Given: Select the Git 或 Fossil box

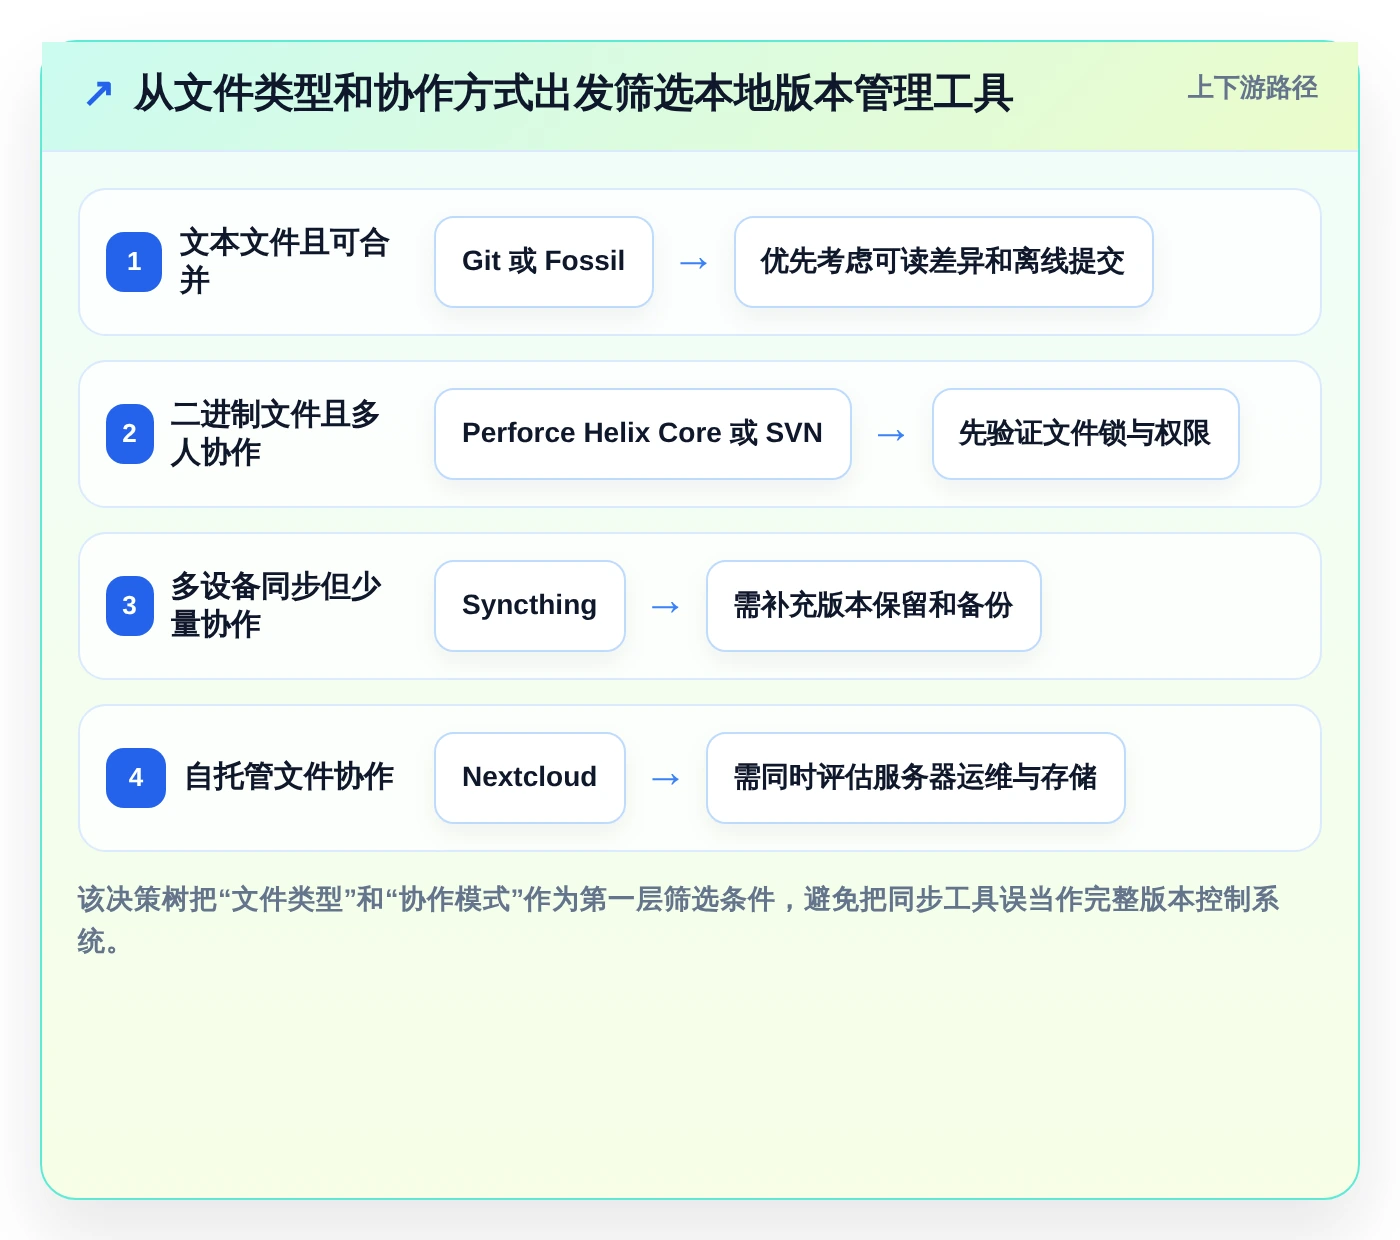Looking at the screenshot, I should (544, 262).
